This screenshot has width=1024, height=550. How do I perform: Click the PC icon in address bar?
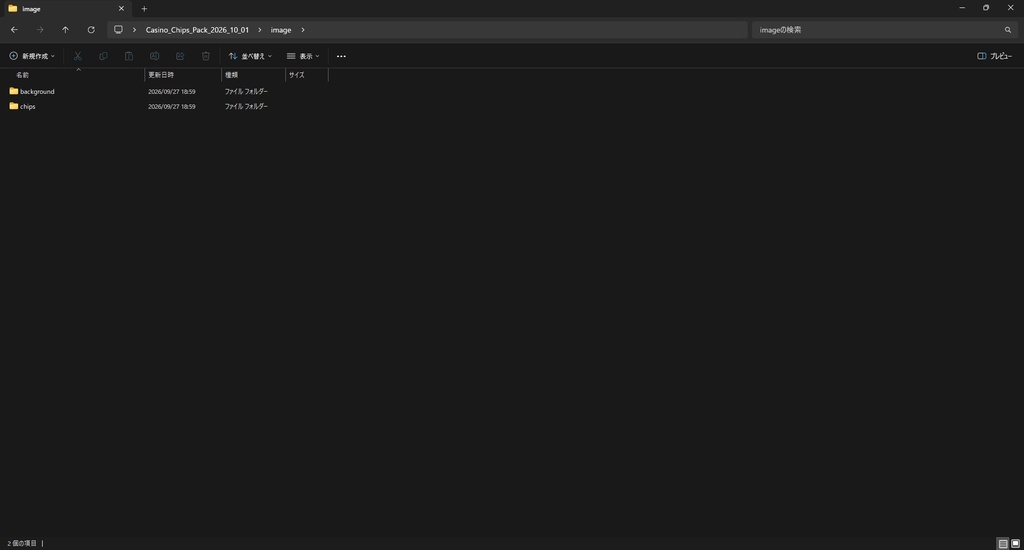[118, 30]
